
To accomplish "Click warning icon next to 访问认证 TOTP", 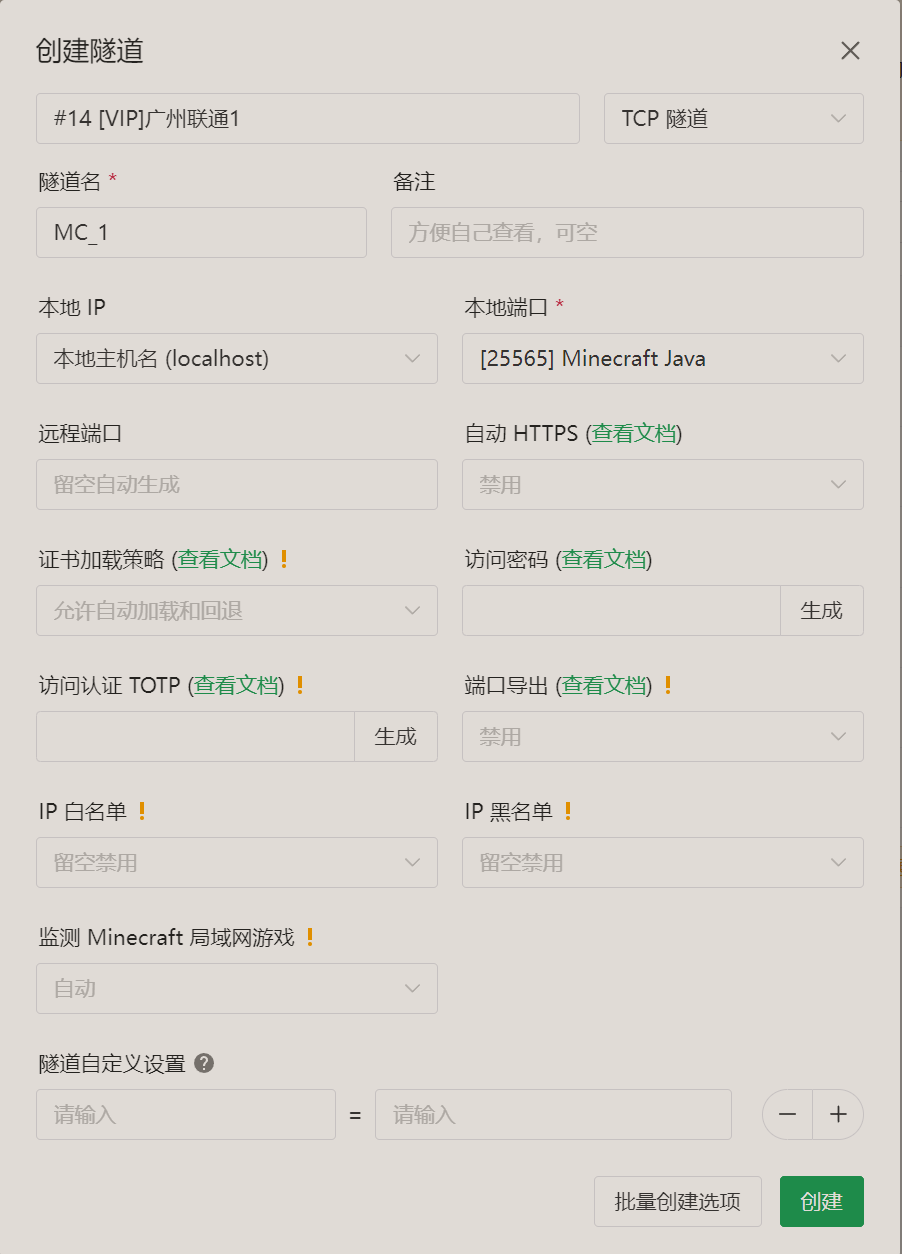I will click(300, 685).
